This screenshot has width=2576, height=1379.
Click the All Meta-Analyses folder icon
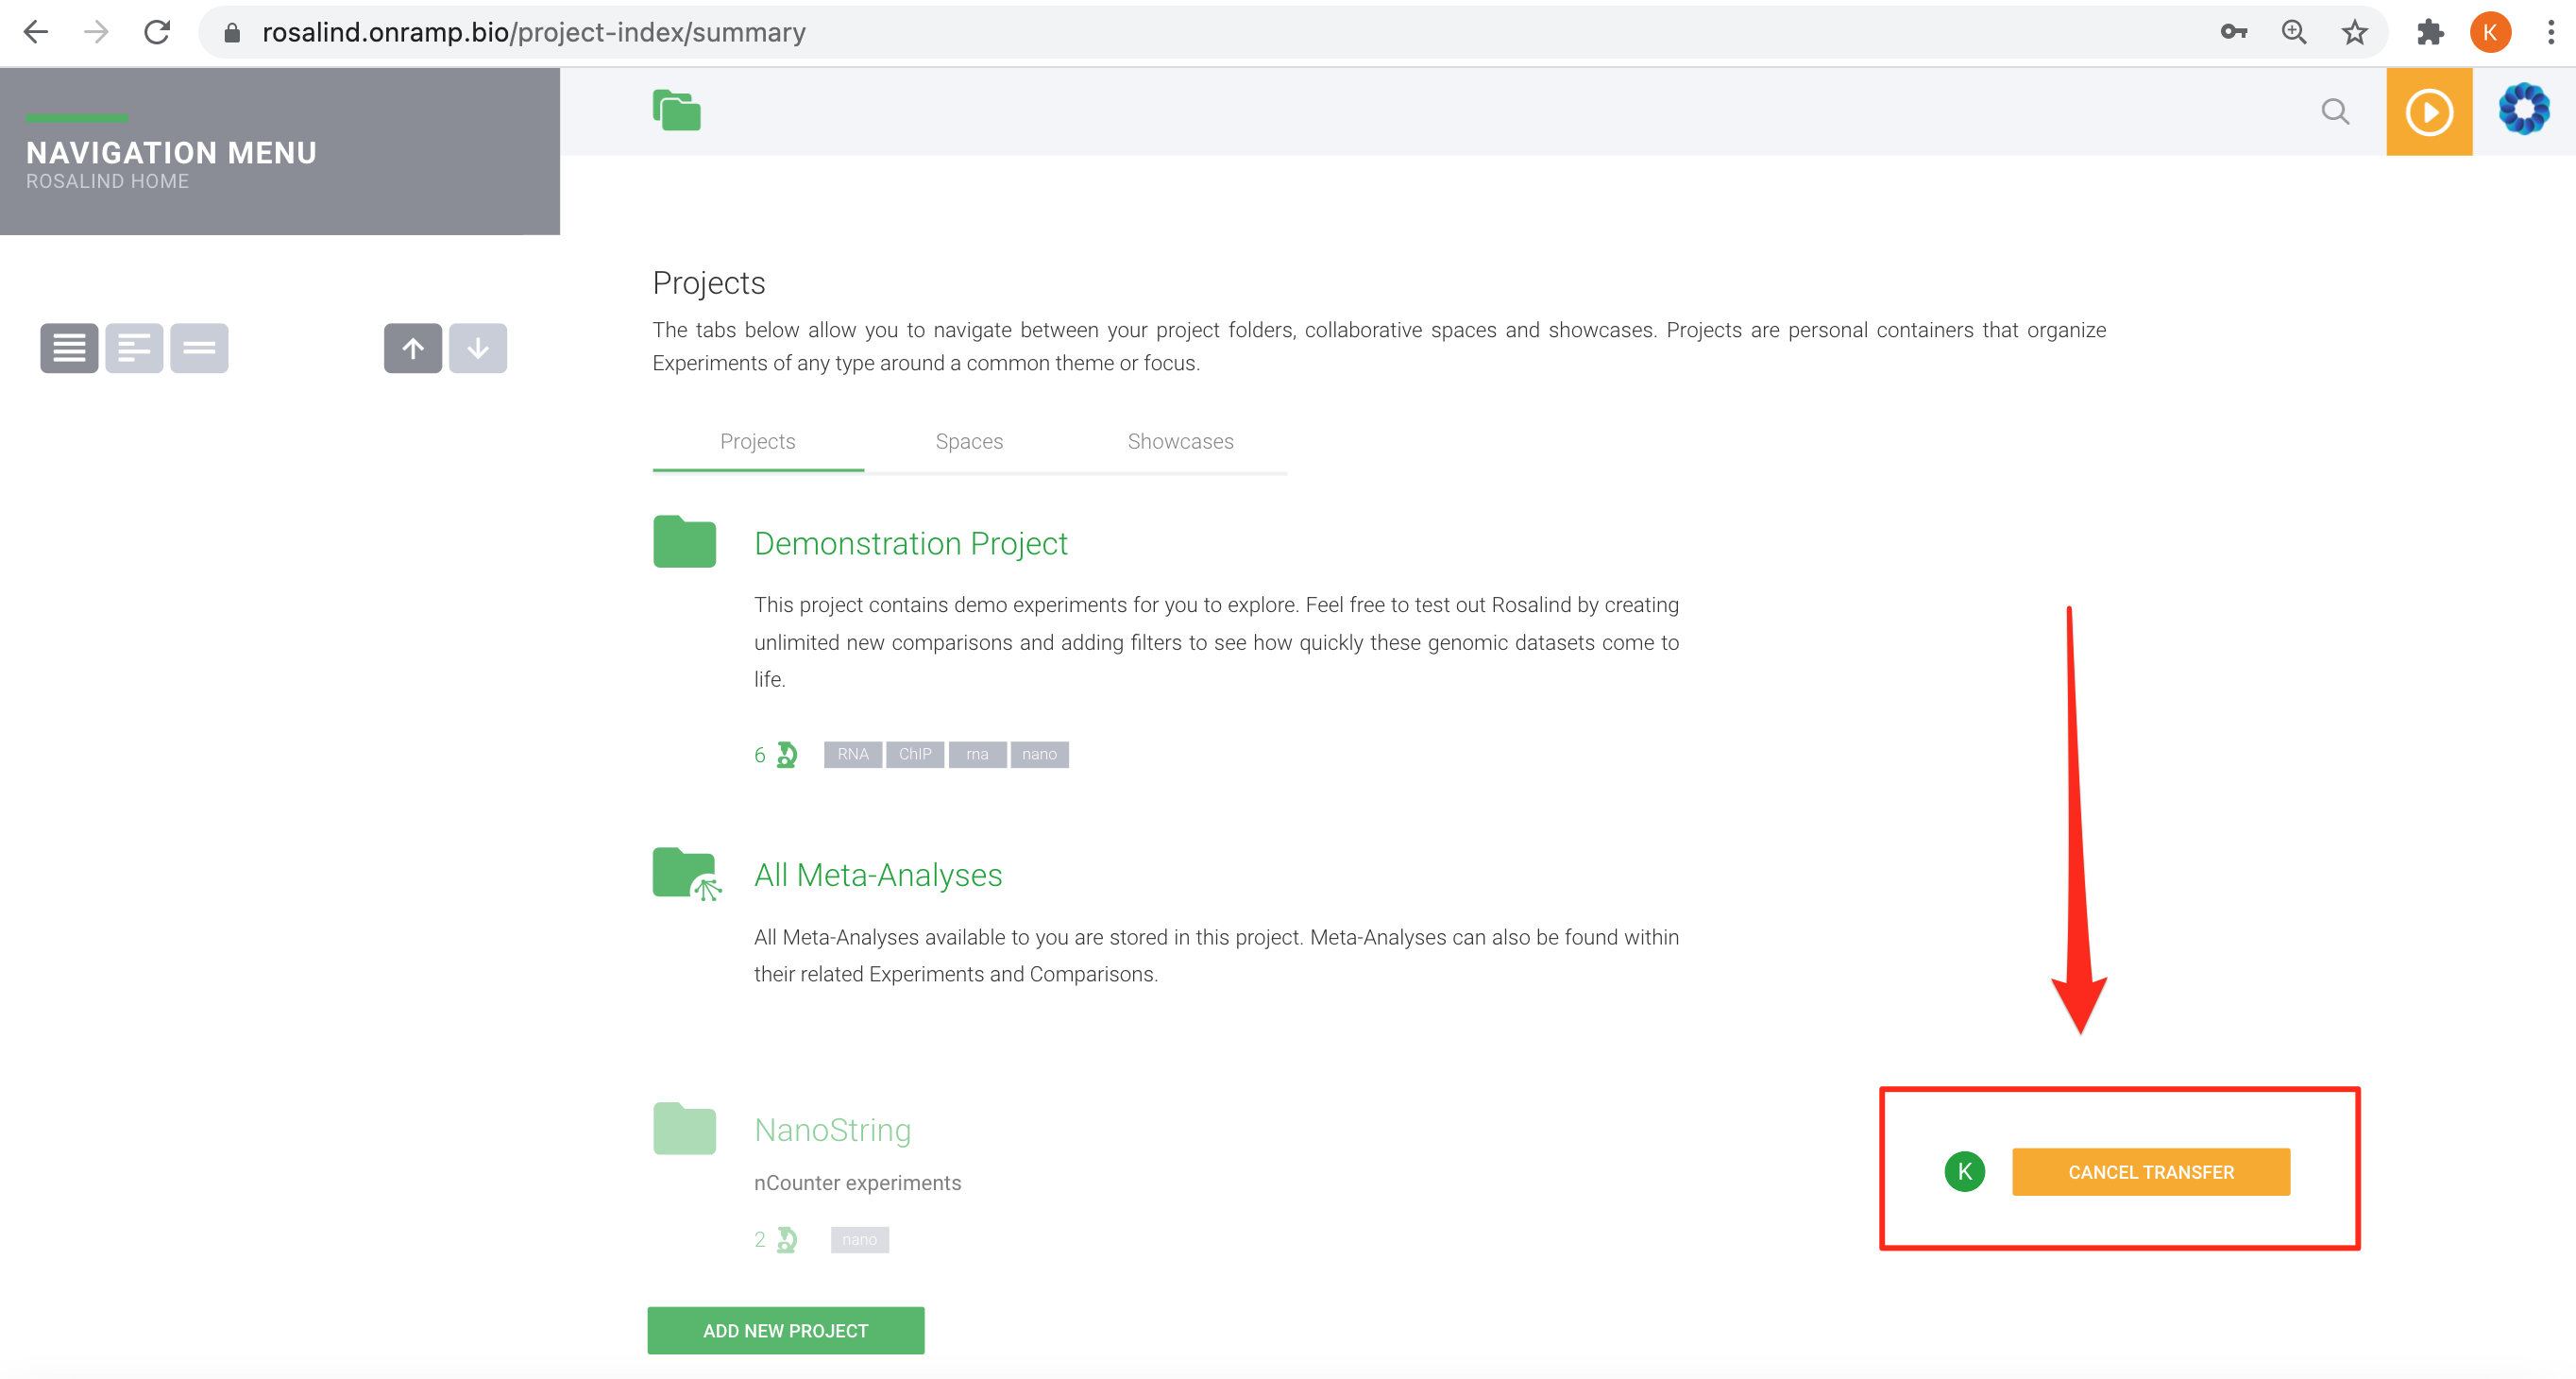point(687,874)
